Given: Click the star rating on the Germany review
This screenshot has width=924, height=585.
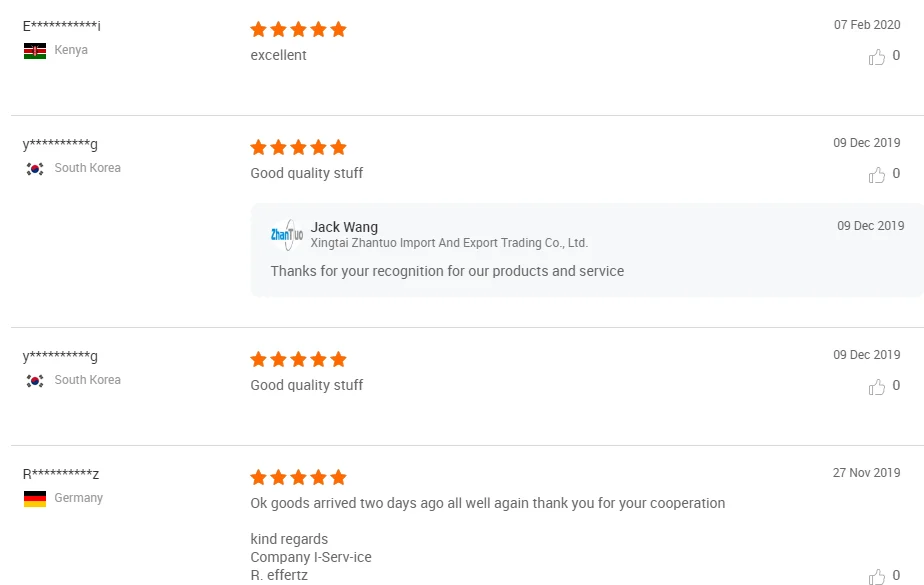Looking at the screenshot, I should [298, 478].
